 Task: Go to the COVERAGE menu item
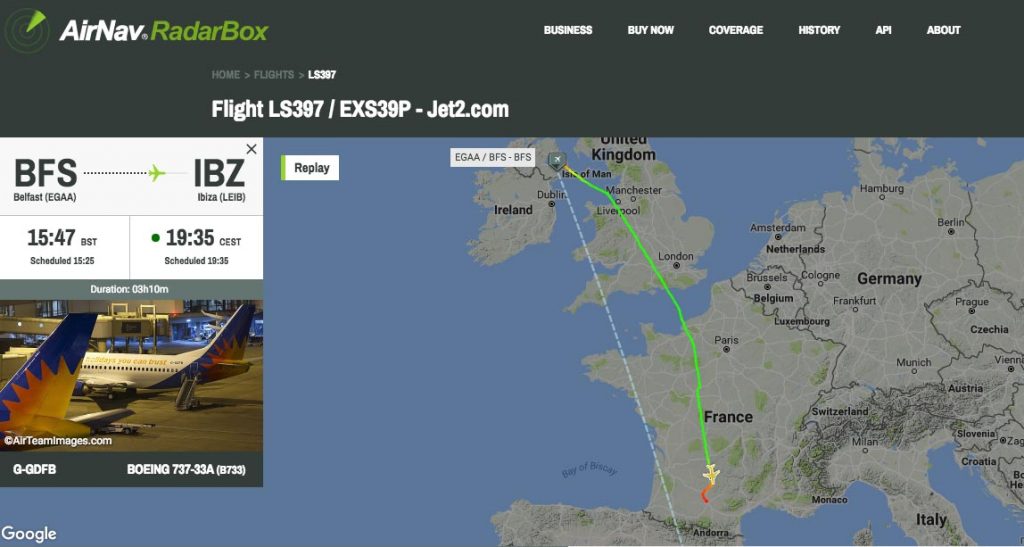point(736,30)
